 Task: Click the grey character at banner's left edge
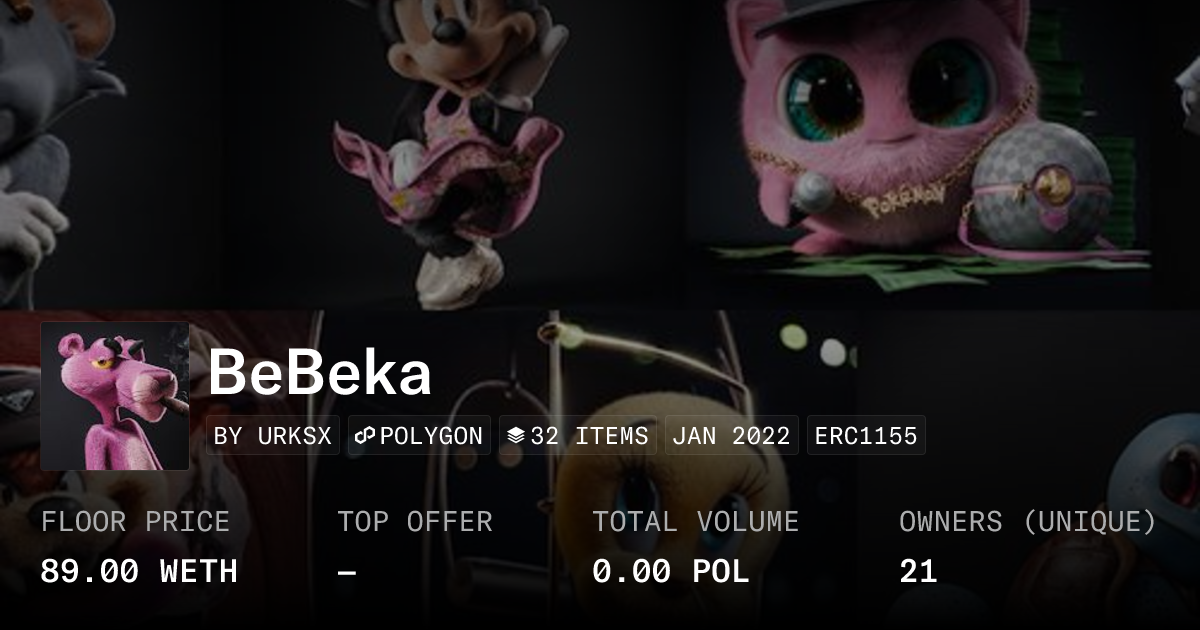40,150
